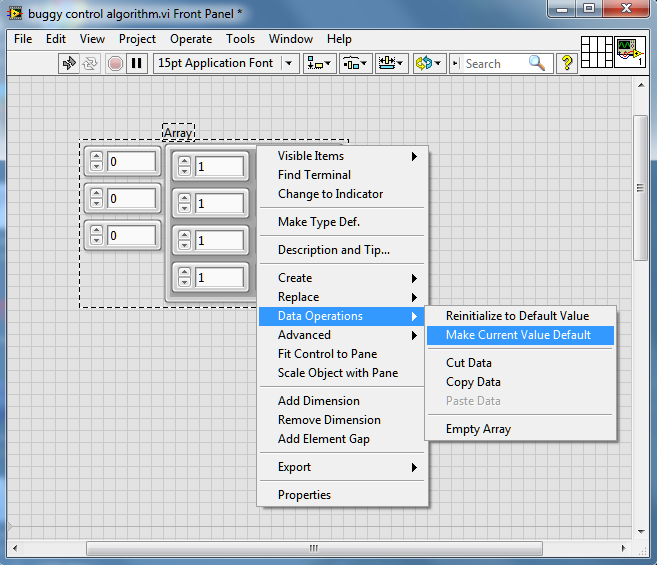The image size is (657, 565).
Task: Click the VI icon in top-right corner
Action: point(630,52)
